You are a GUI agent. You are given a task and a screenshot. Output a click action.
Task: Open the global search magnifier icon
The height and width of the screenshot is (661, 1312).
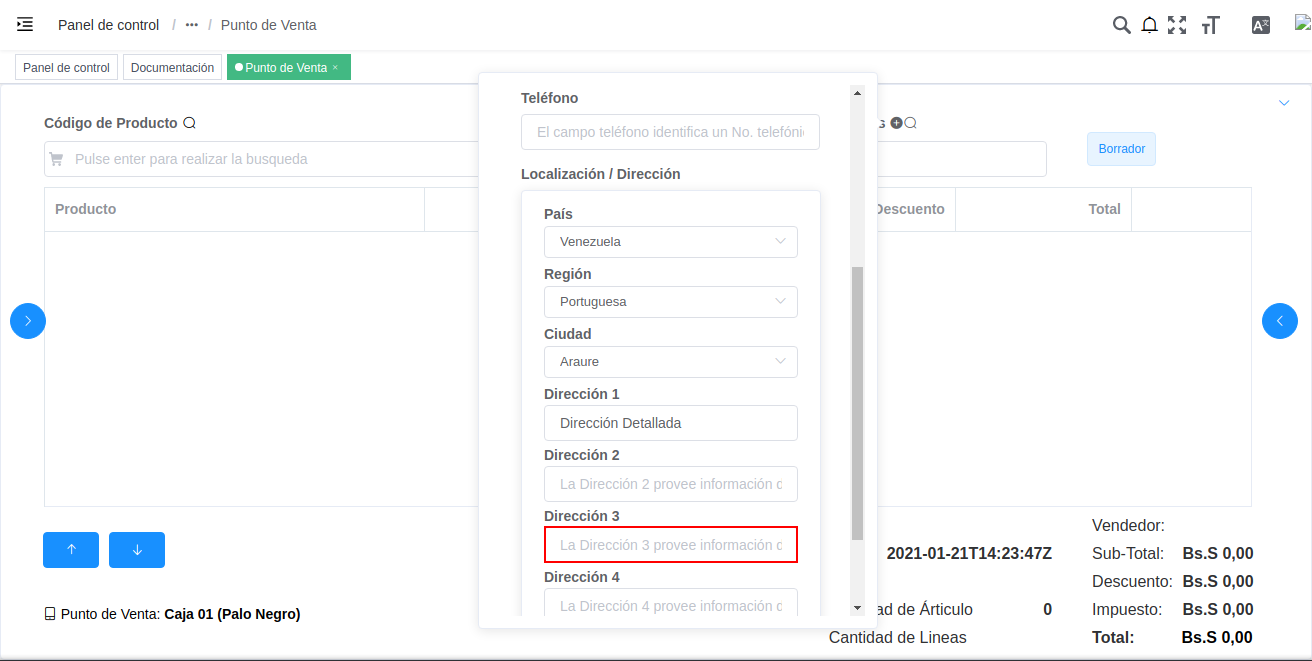click(x=1121, y=24)
